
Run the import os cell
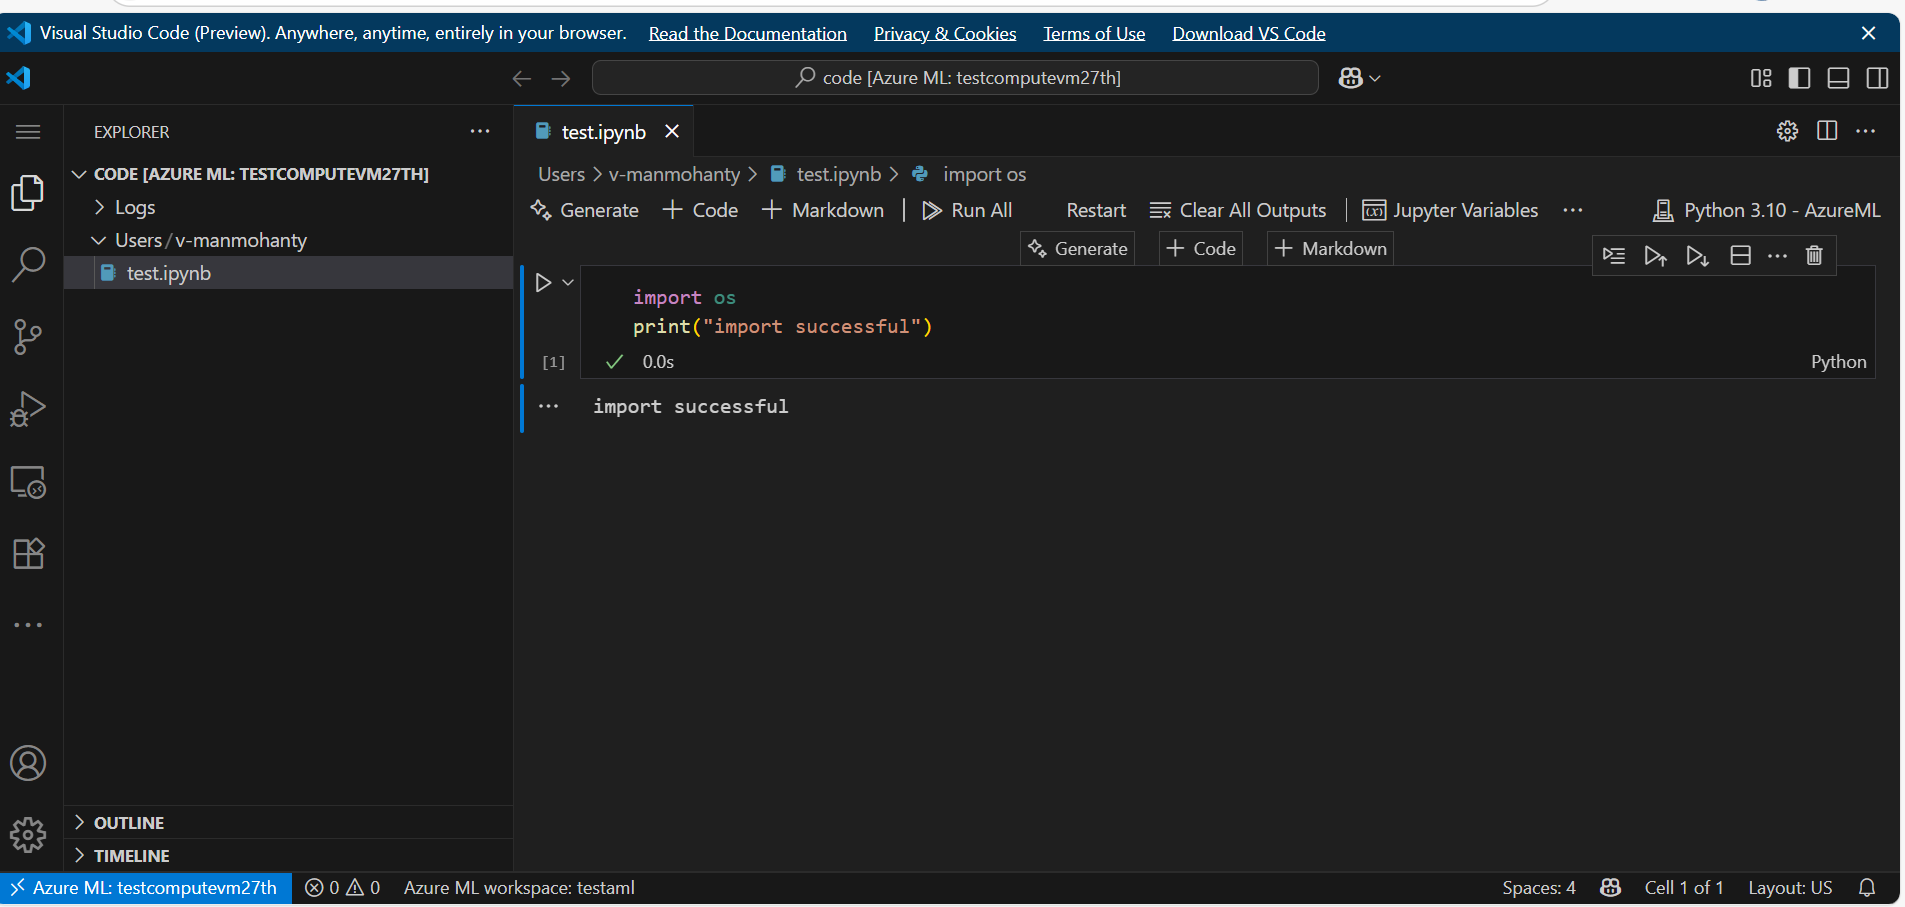coord(543,283)
